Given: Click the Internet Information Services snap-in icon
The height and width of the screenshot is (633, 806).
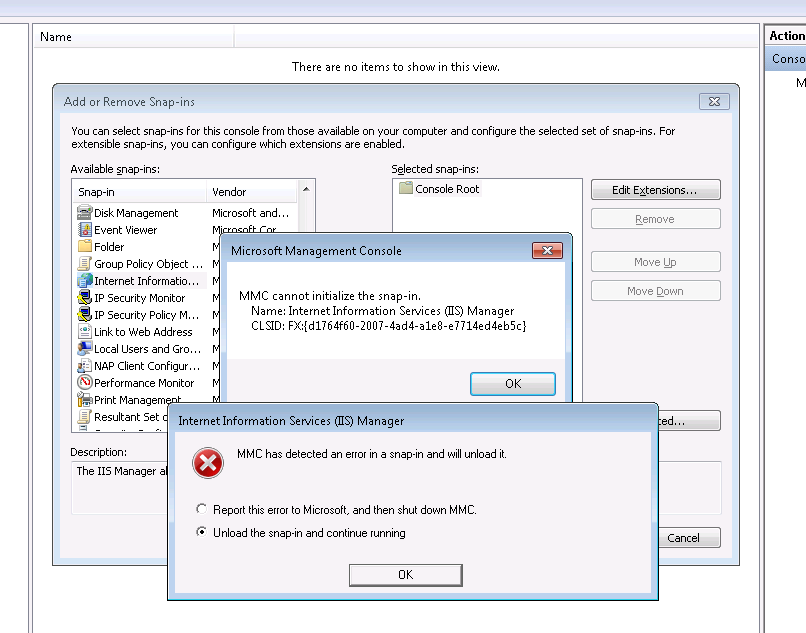Looking at the screenshot, I should point(84,280).
